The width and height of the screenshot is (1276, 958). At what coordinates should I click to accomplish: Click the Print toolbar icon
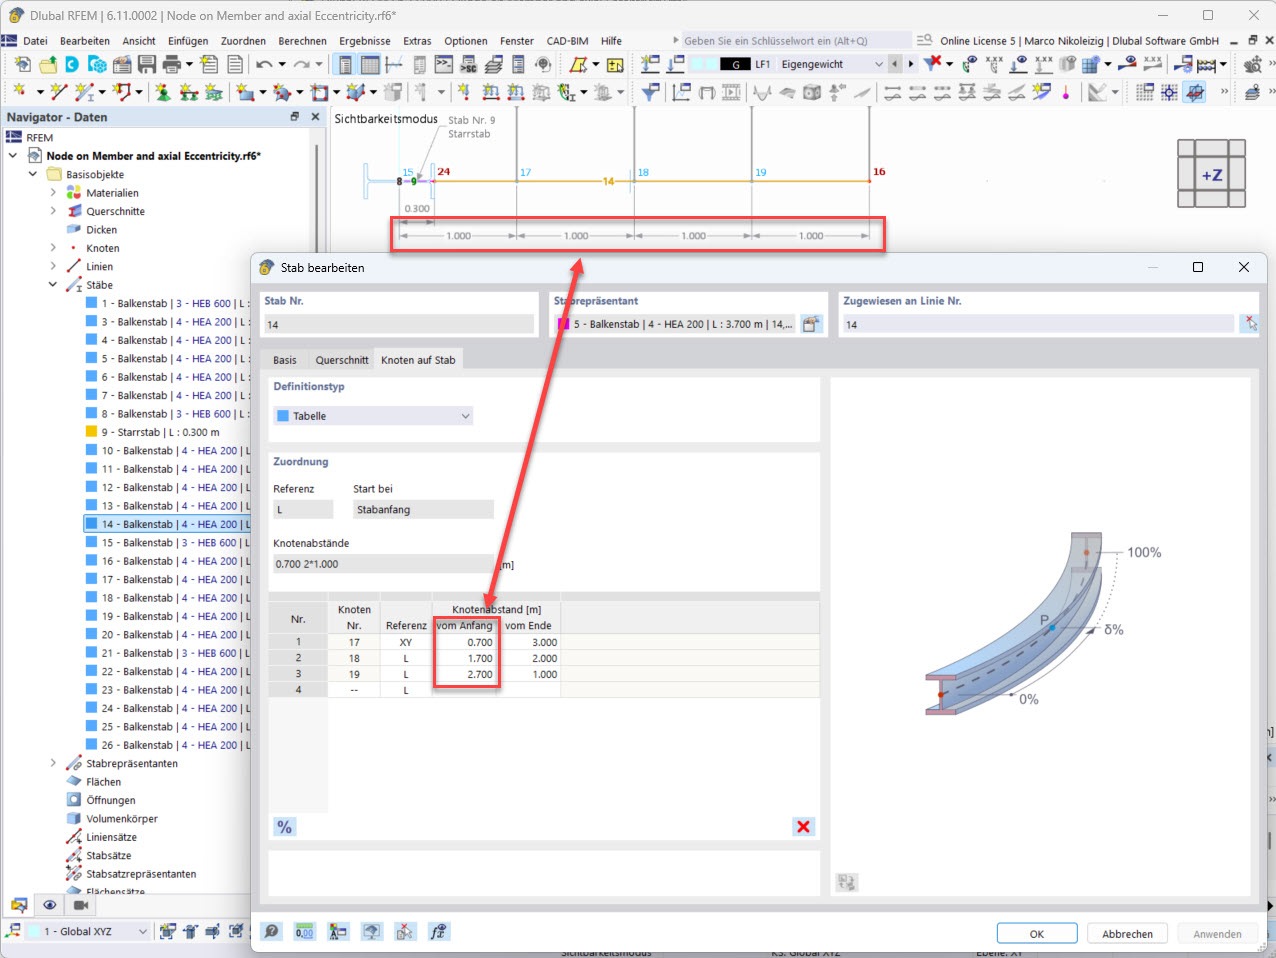(172, 65)
